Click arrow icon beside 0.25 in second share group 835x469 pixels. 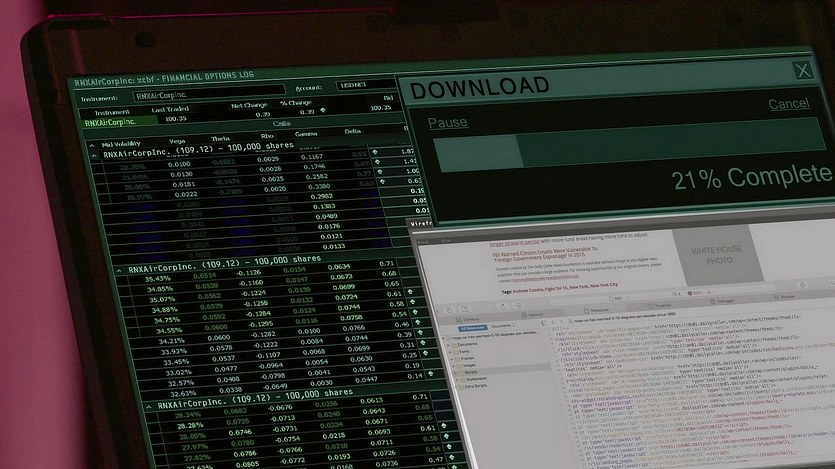[426, 353]
